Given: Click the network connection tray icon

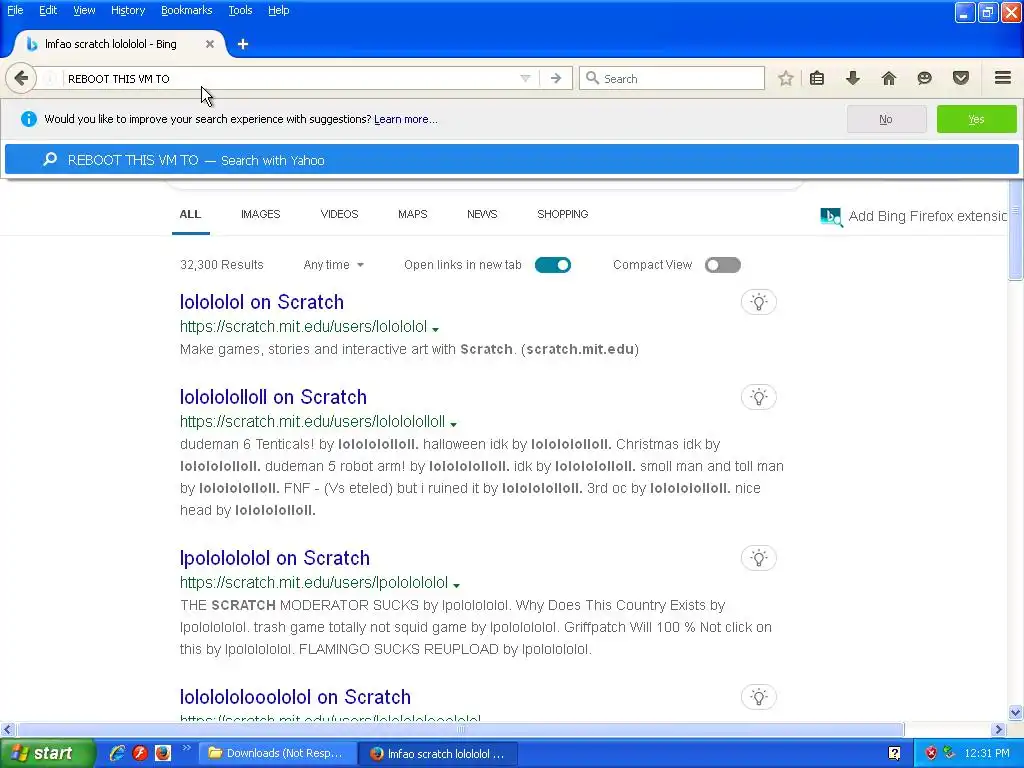Looking at the screenshot, I should (950, 753).
